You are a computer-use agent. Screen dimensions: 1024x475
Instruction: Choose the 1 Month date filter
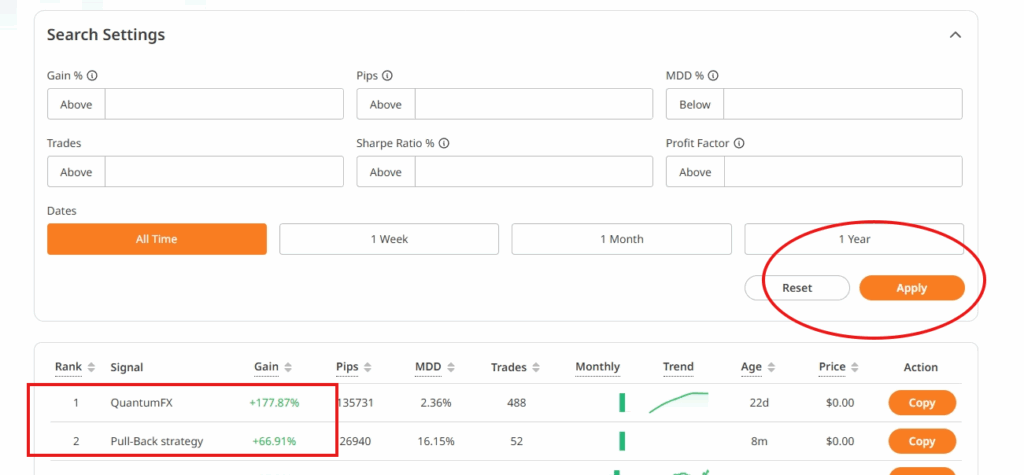click(x=621, y=239)
